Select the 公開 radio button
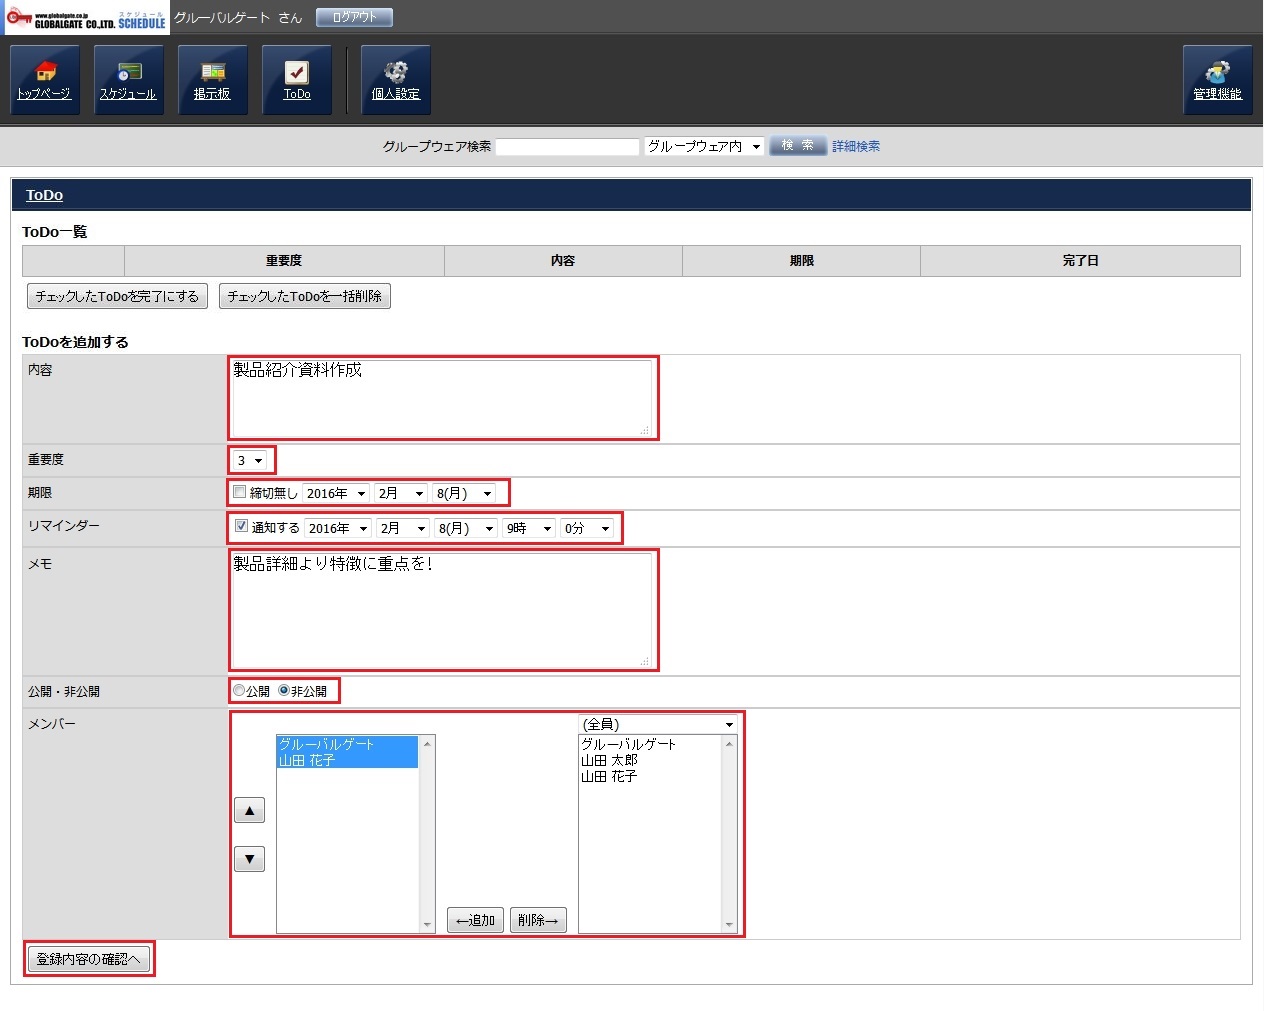 (x=239, y=690)
